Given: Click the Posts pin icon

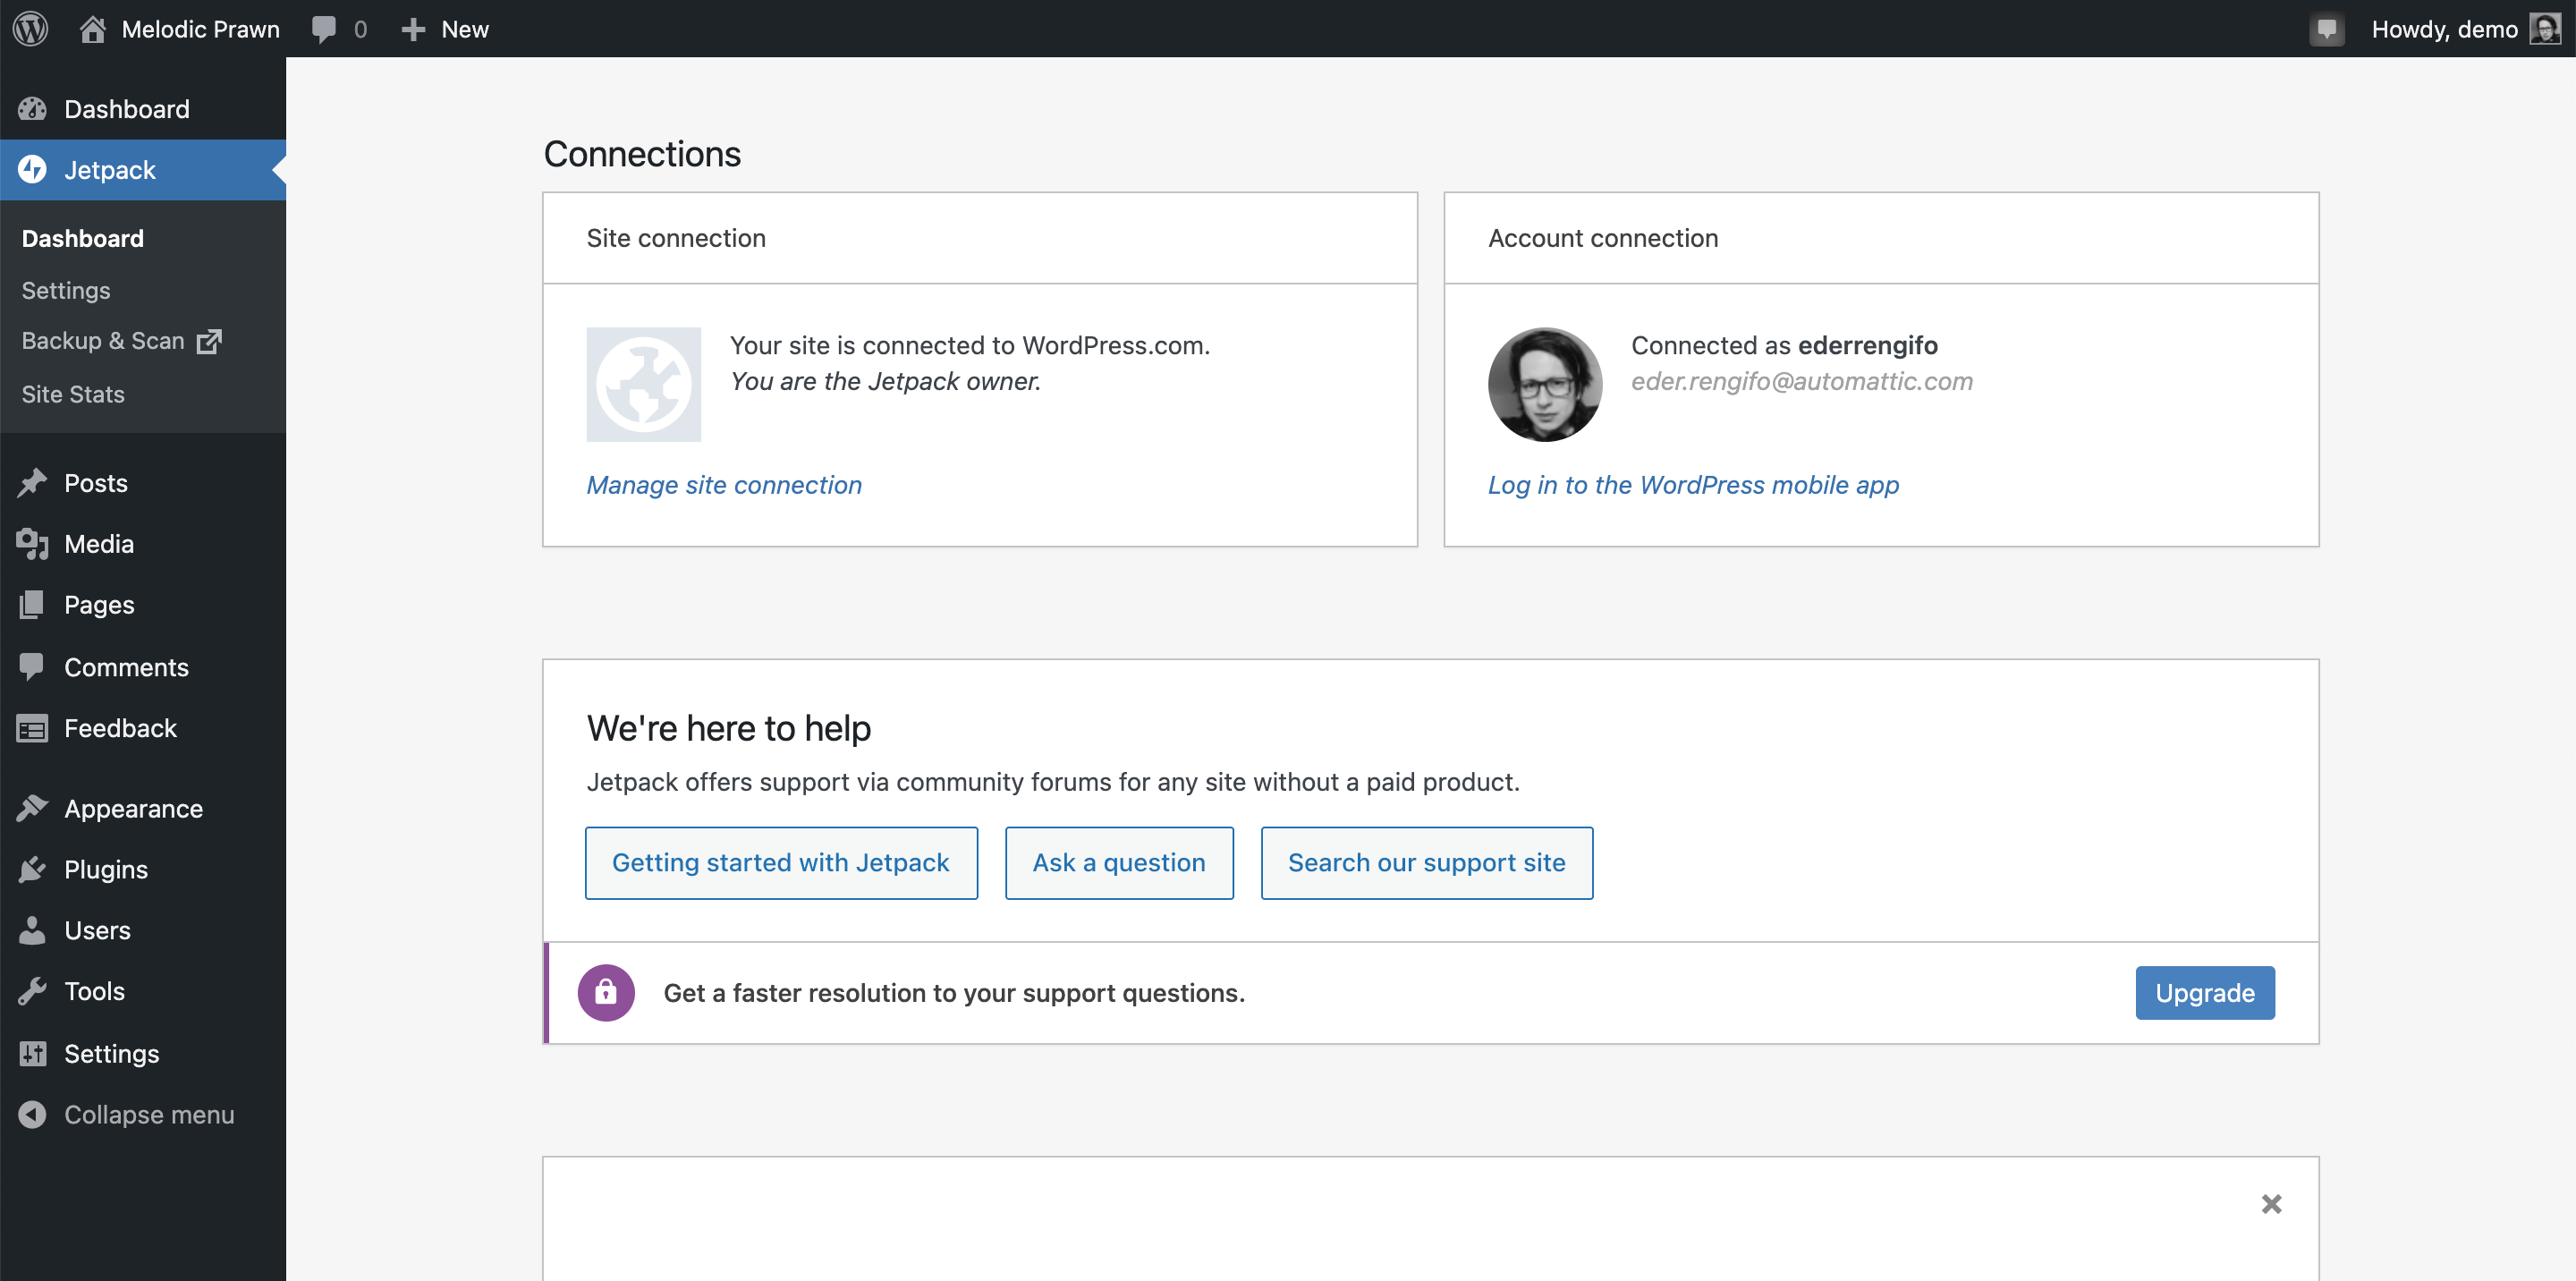Looking at the screenshot, I should 31,482.
